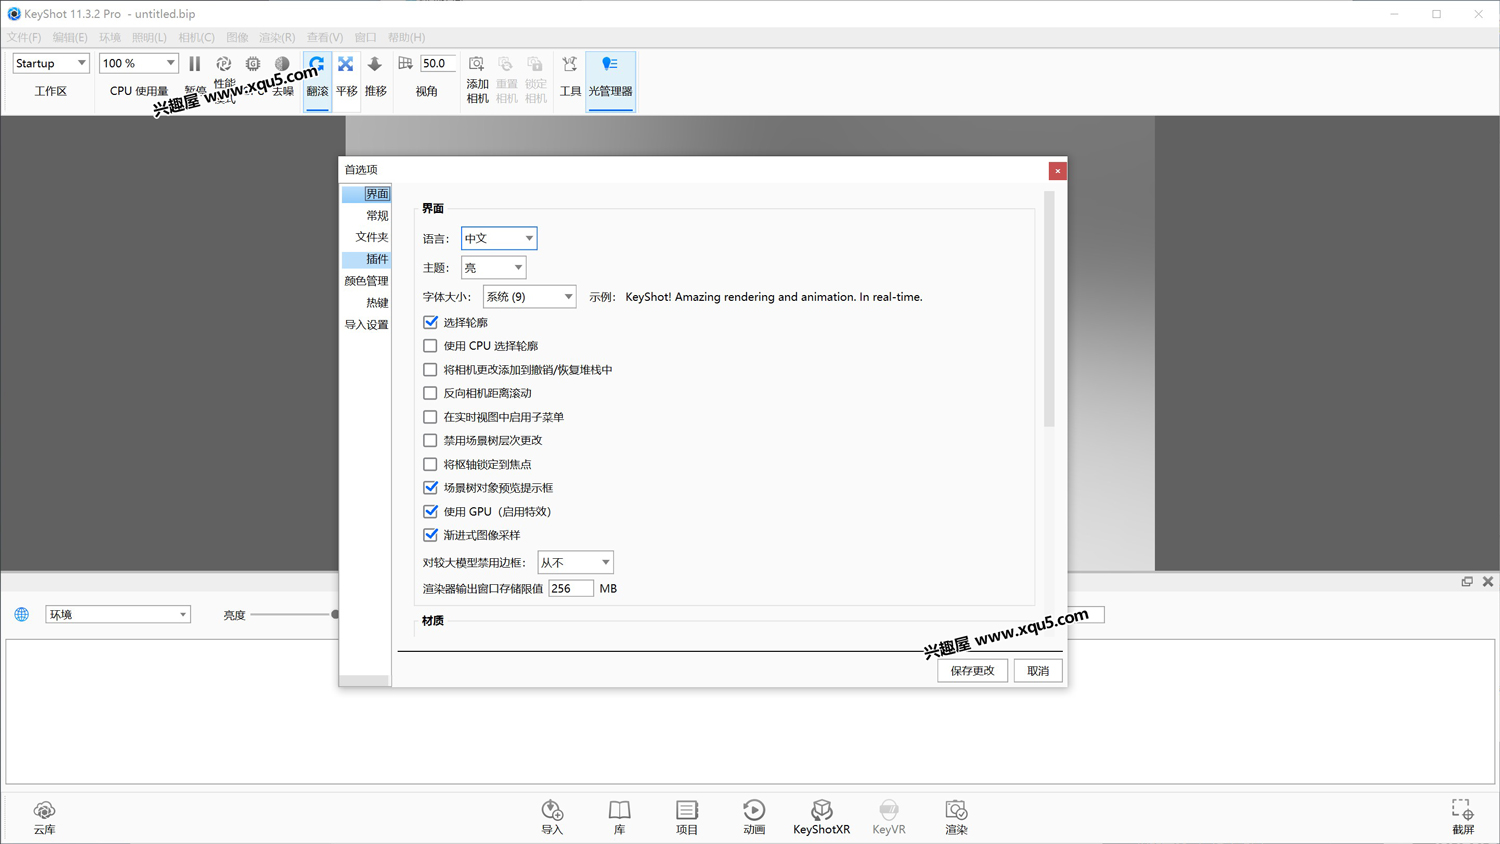The height and width of the screenshot is (844, 1500).
Task: Click the 取消 cancel button
Action: pos(1038,671)
